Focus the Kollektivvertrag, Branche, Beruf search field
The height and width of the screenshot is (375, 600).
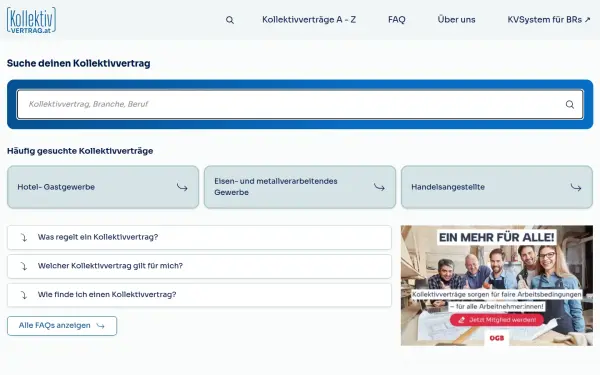coord(300,104)
